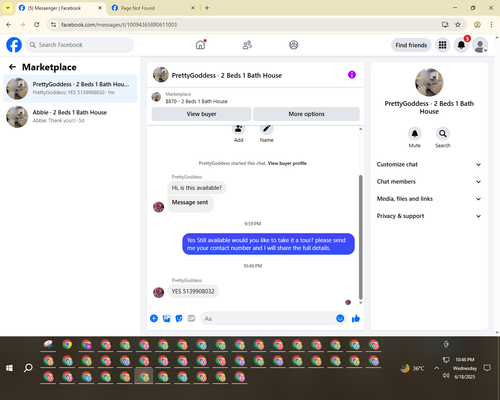Click the Aa message input field
This screenshot has height=400, width=500.
point(267,318)
